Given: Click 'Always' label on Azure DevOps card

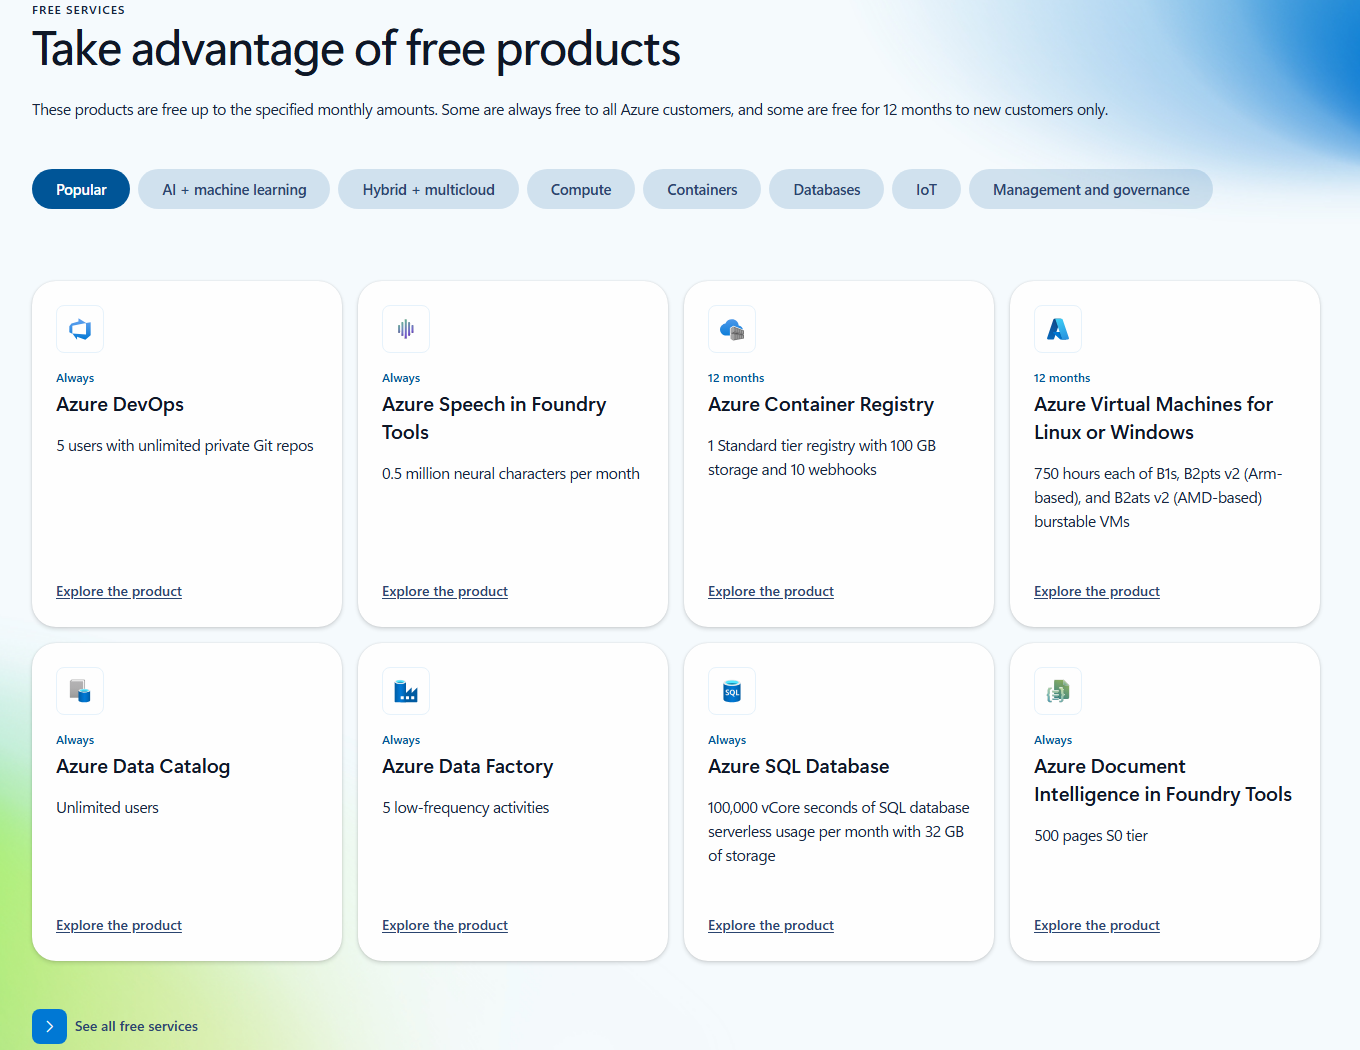Looking at the screenshot, I should 75,378.
